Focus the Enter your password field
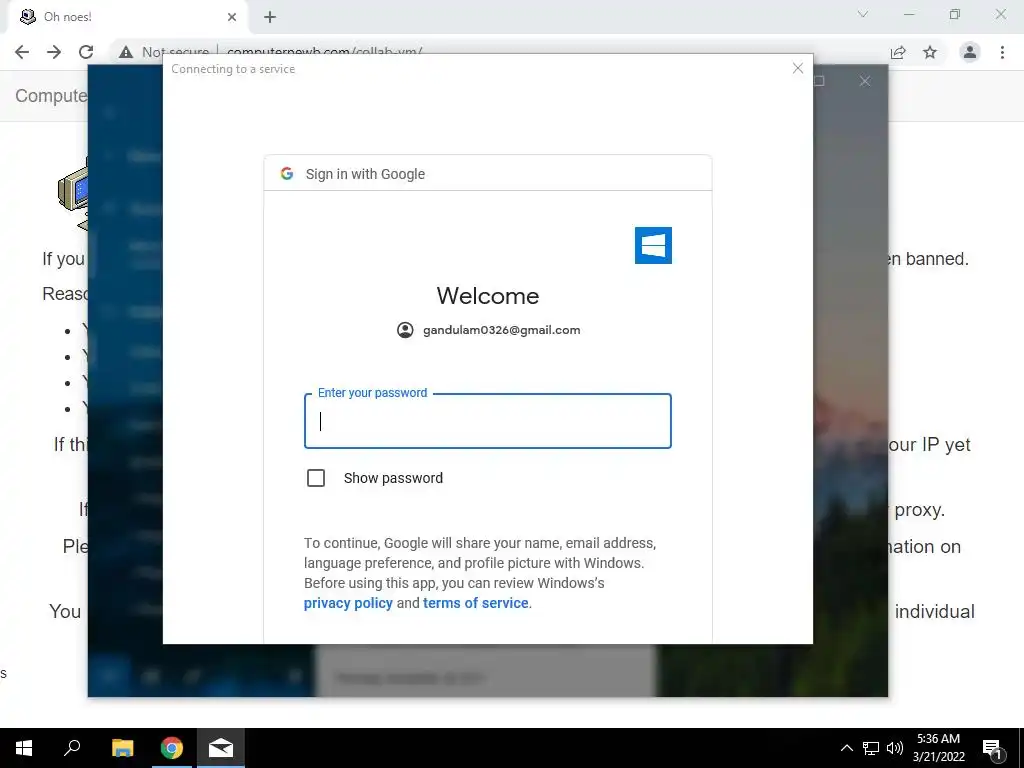Viewport: 1024px width, 768px height. pyautogui.click(x=488, y=421)
